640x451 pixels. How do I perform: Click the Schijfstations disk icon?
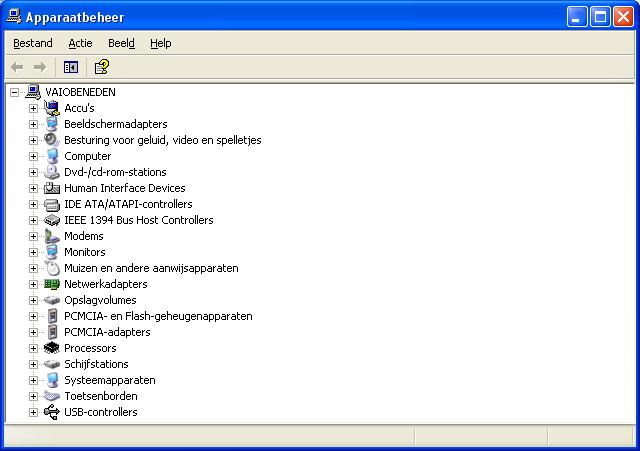(x=52, y=364)
